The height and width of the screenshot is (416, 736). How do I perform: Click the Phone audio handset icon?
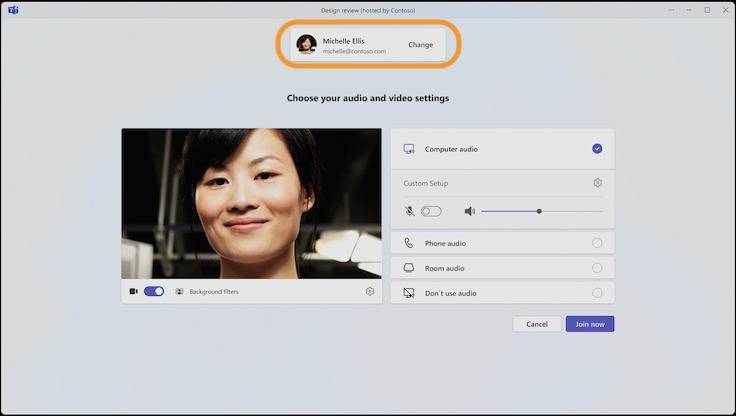pyautogui.click(x=409, y=243)
